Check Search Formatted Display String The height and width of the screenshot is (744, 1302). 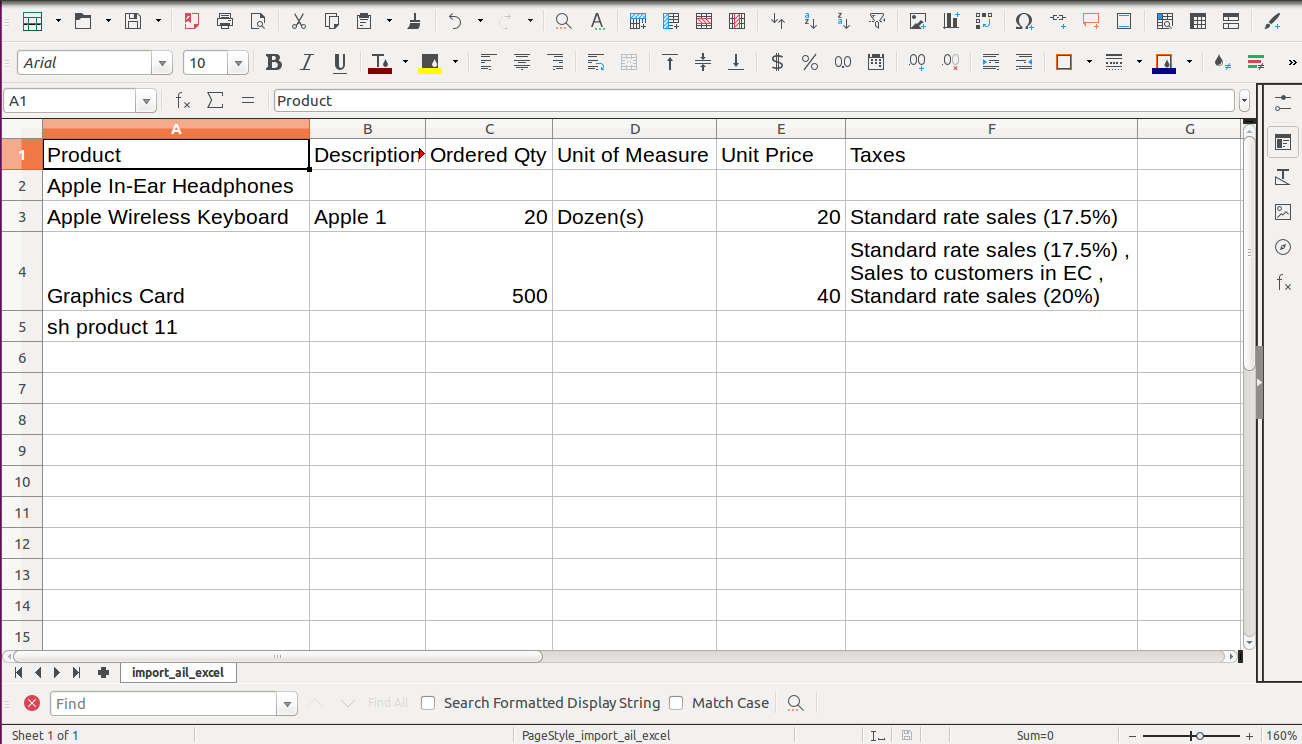428,703
